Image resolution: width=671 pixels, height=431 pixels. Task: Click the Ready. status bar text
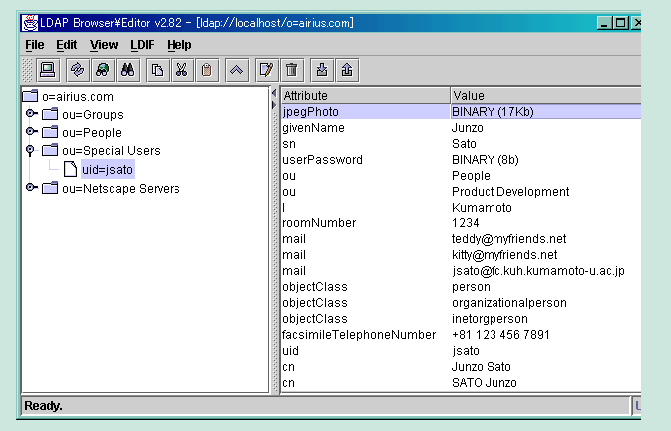click(43, 405)
